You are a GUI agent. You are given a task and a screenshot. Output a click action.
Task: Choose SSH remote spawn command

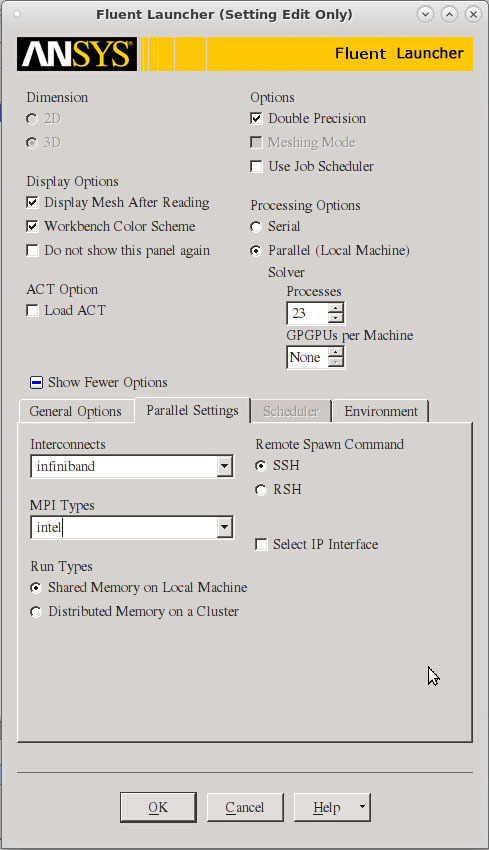[261, 466]
